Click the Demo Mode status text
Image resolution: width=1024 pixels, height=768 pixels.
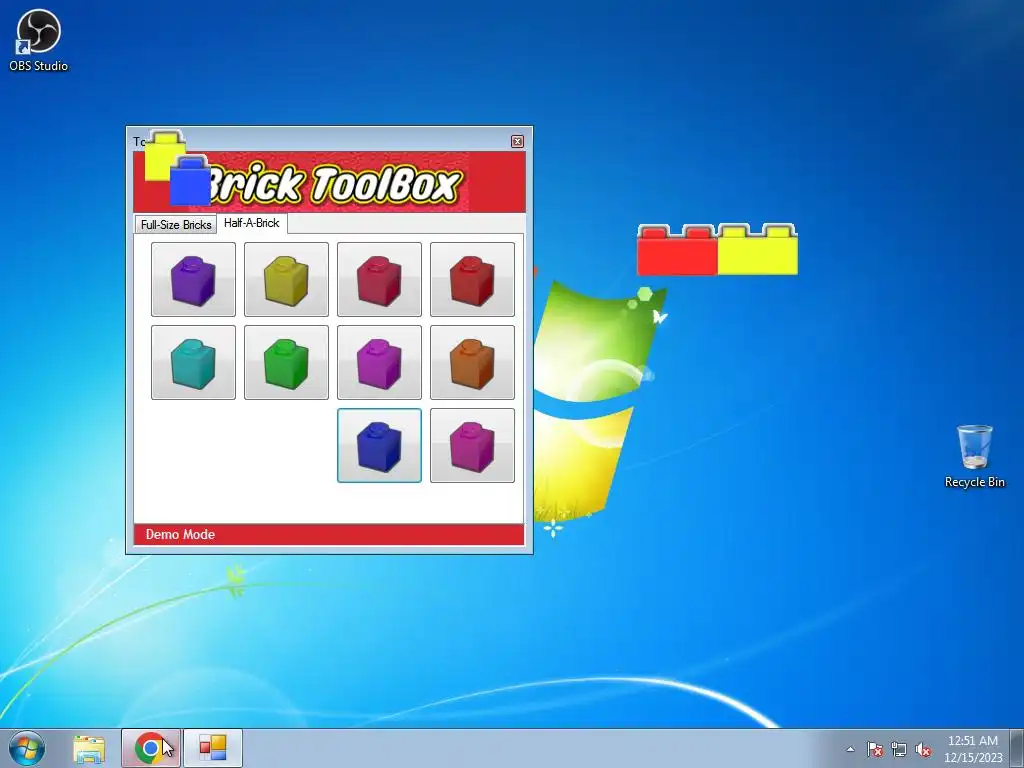[x=180, y=534]
